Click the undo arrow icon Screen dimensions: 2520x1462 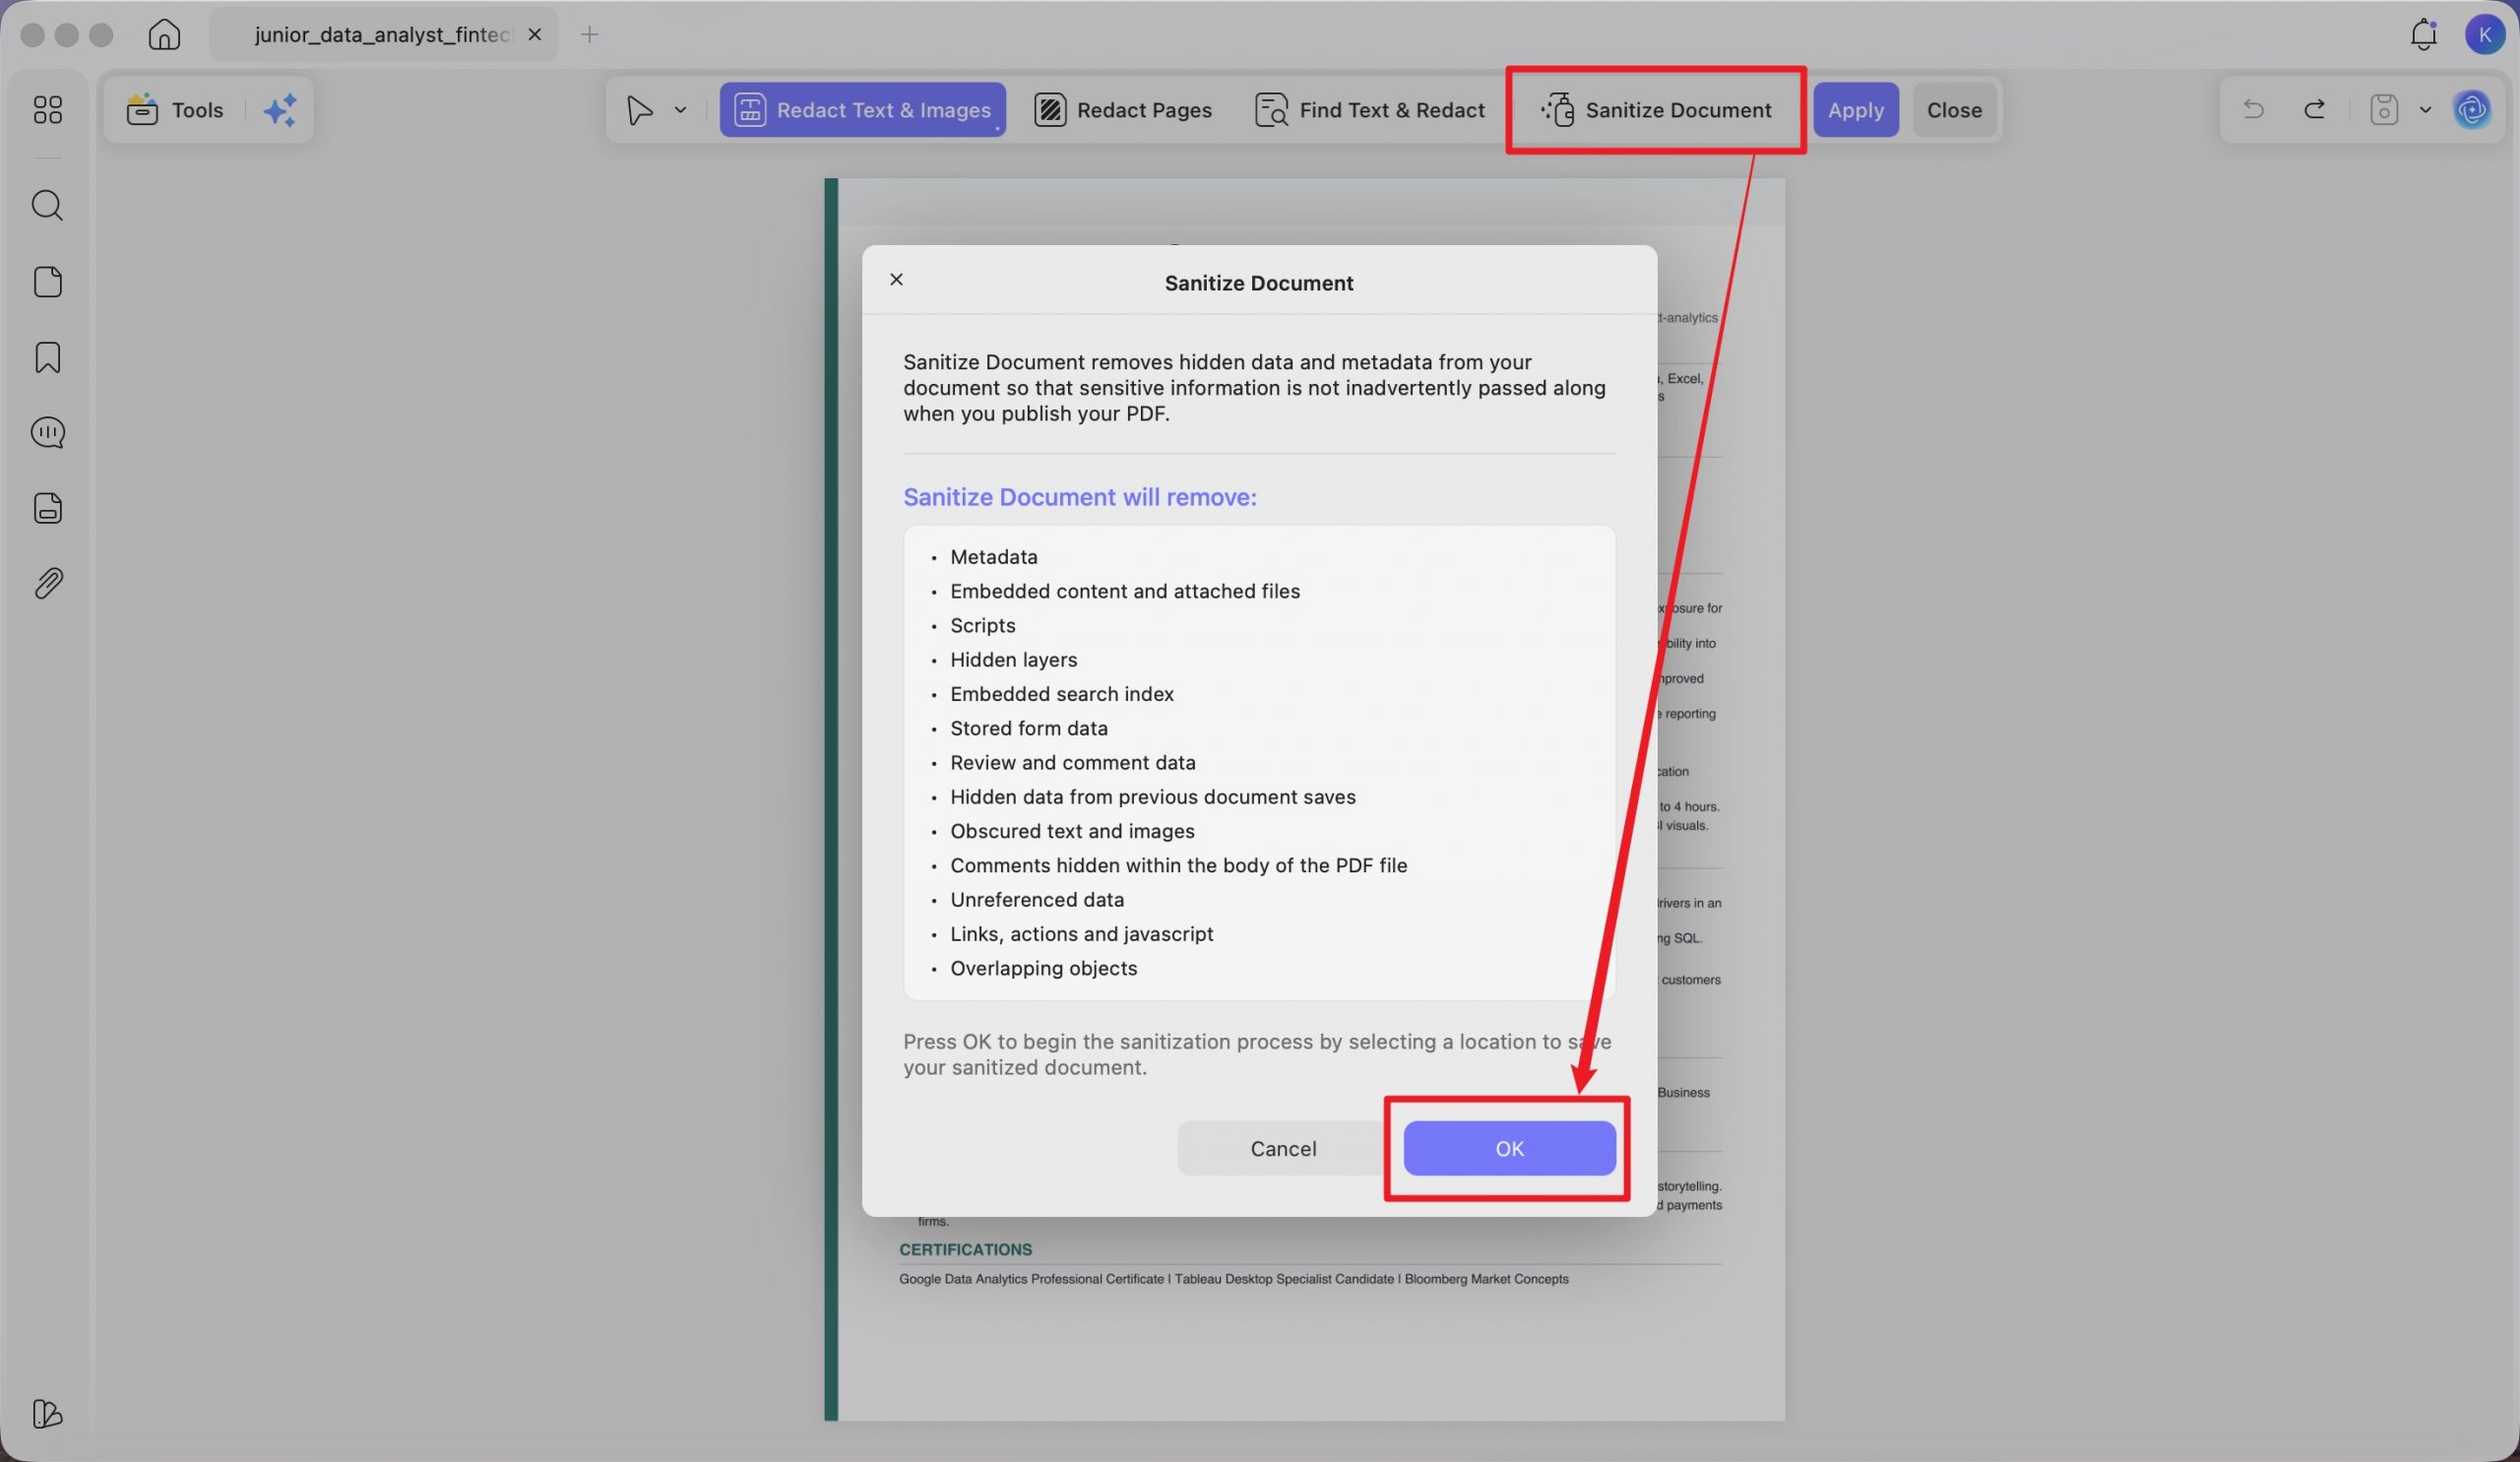click(x=2253, y=109)
